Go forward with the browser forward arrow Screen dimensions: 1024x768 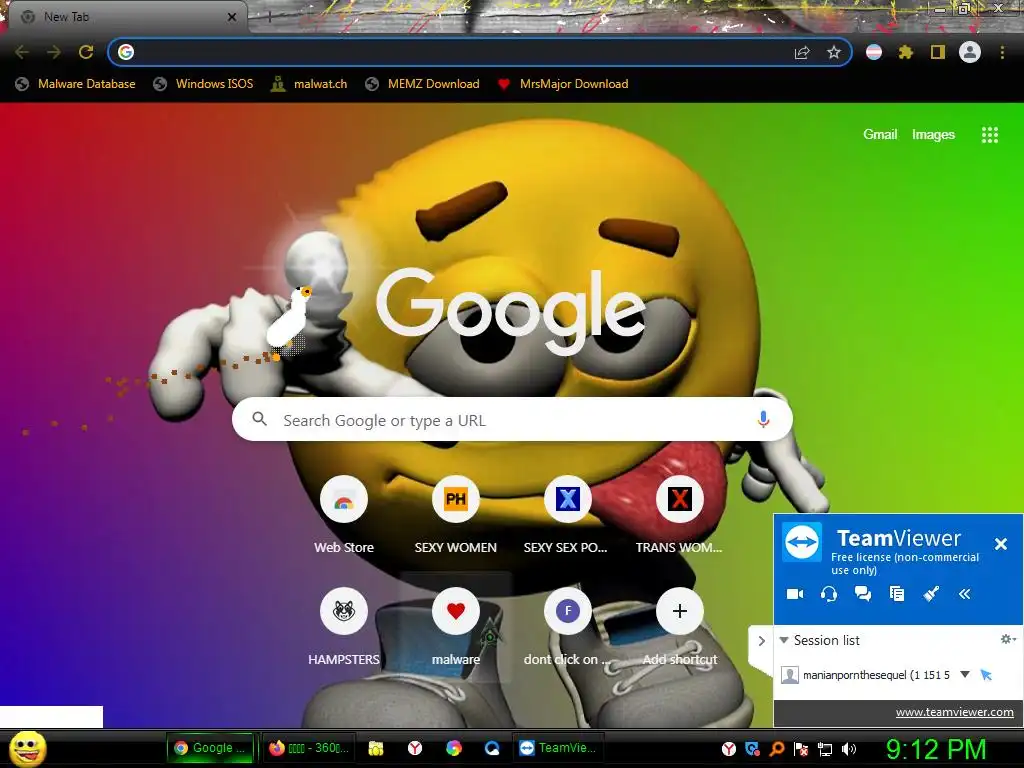click(54, 52)
